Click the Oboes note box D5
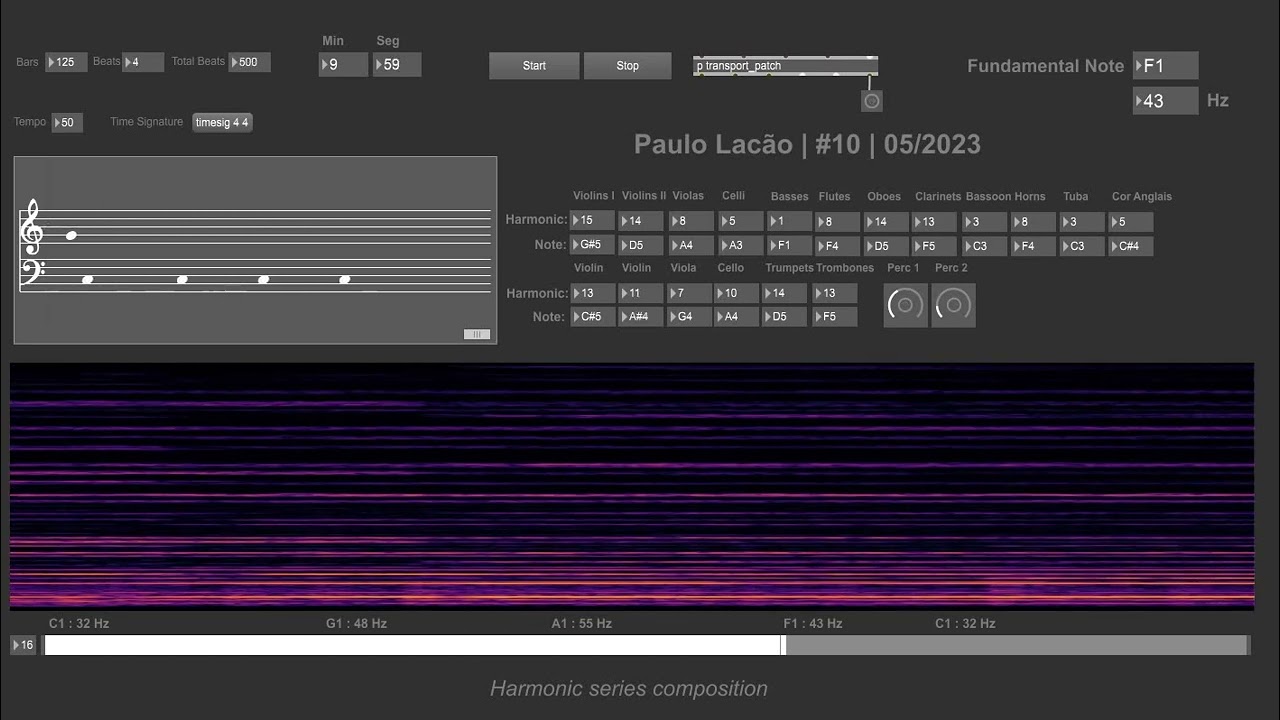1280x720 pixels. tap(886, 245)
